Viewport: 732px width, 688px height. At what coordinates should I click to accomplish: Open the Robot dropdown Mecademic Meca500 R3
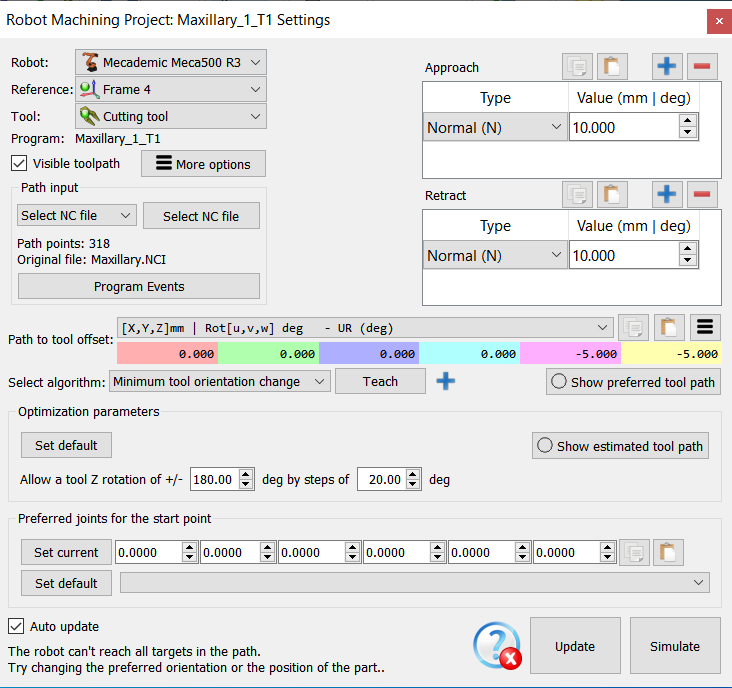click(171, 62)
